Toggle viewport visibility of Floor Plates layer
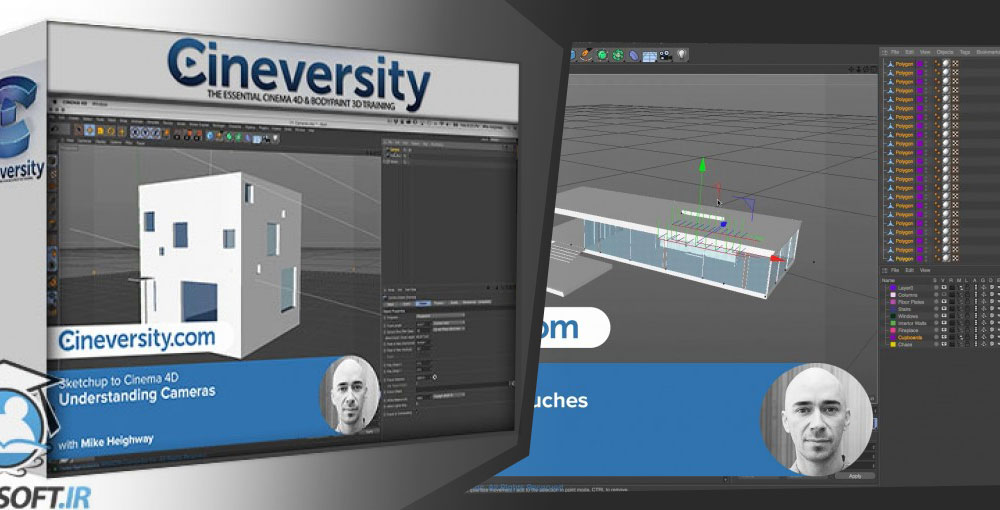 click(x=944, y=302)
